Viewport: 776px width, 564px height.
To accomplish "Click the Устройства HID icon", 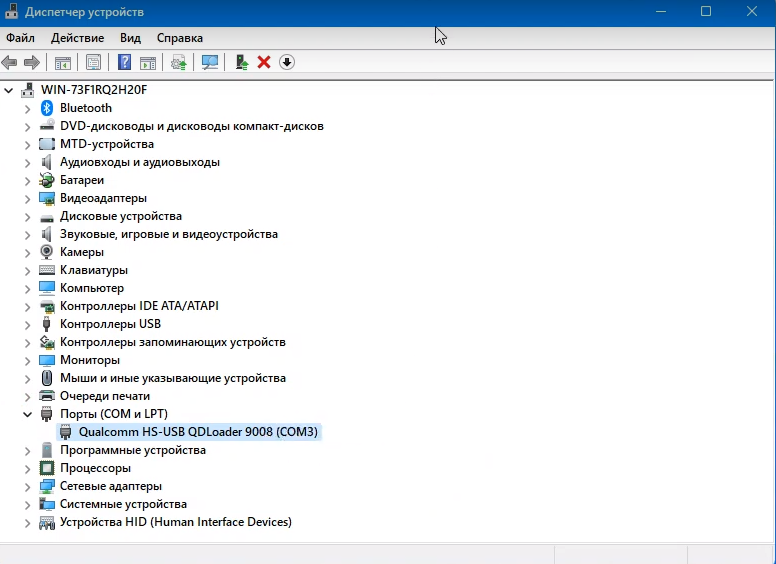I will (47, 522).
